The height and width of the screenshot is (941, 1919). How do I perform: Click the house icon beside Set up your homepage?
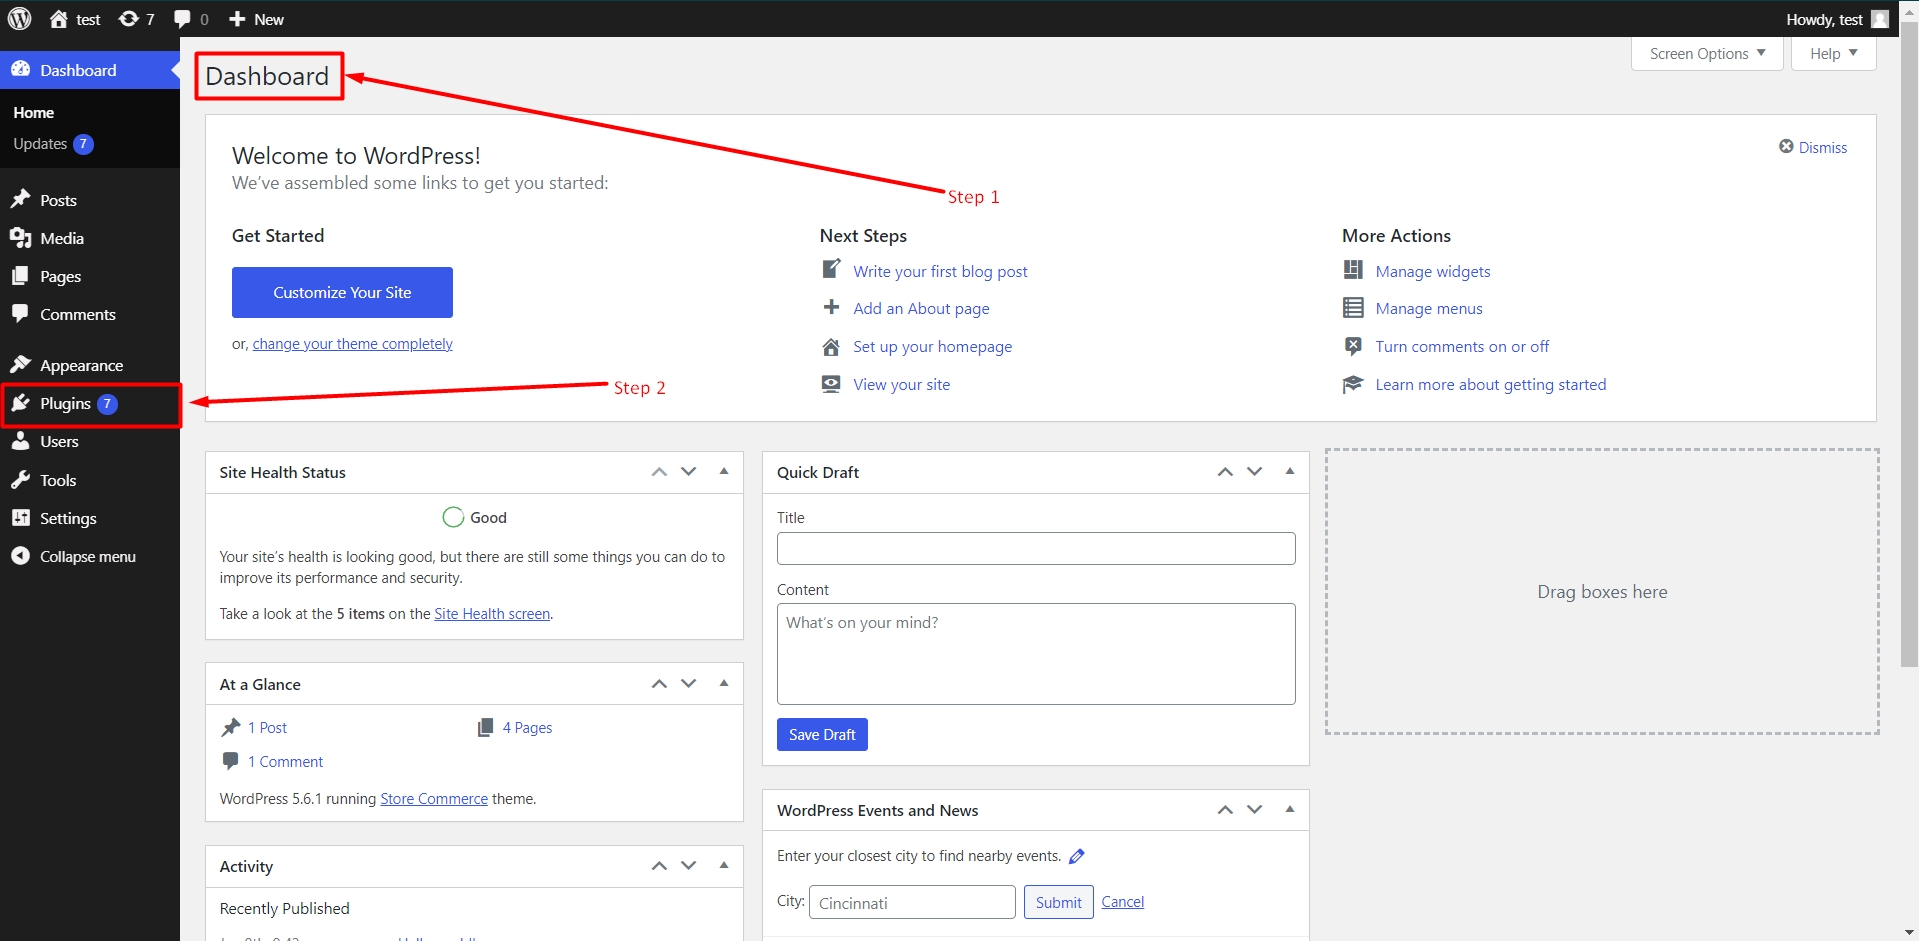click(831, 347)
